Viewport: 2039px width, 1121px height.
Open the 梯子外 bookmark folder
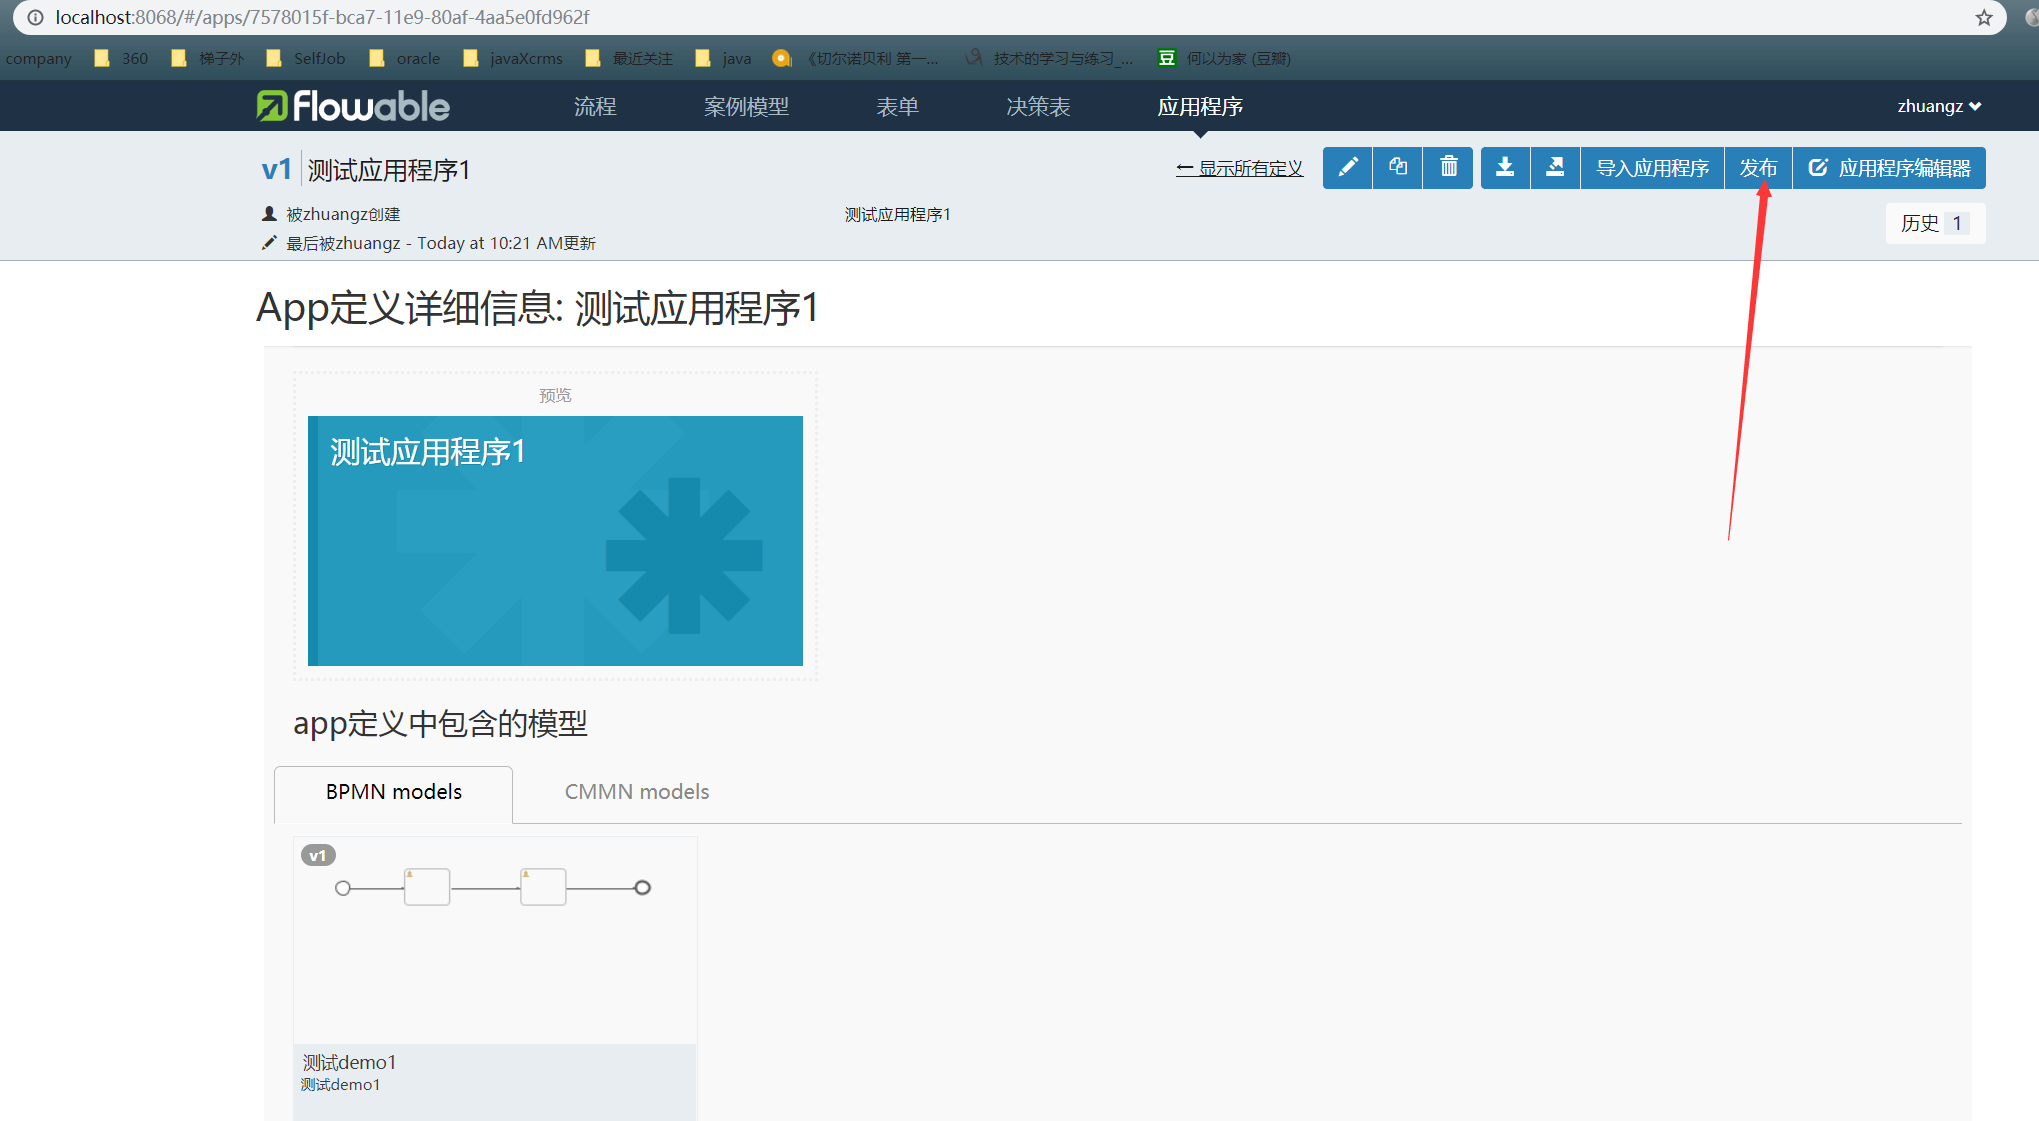coord(208,58)
